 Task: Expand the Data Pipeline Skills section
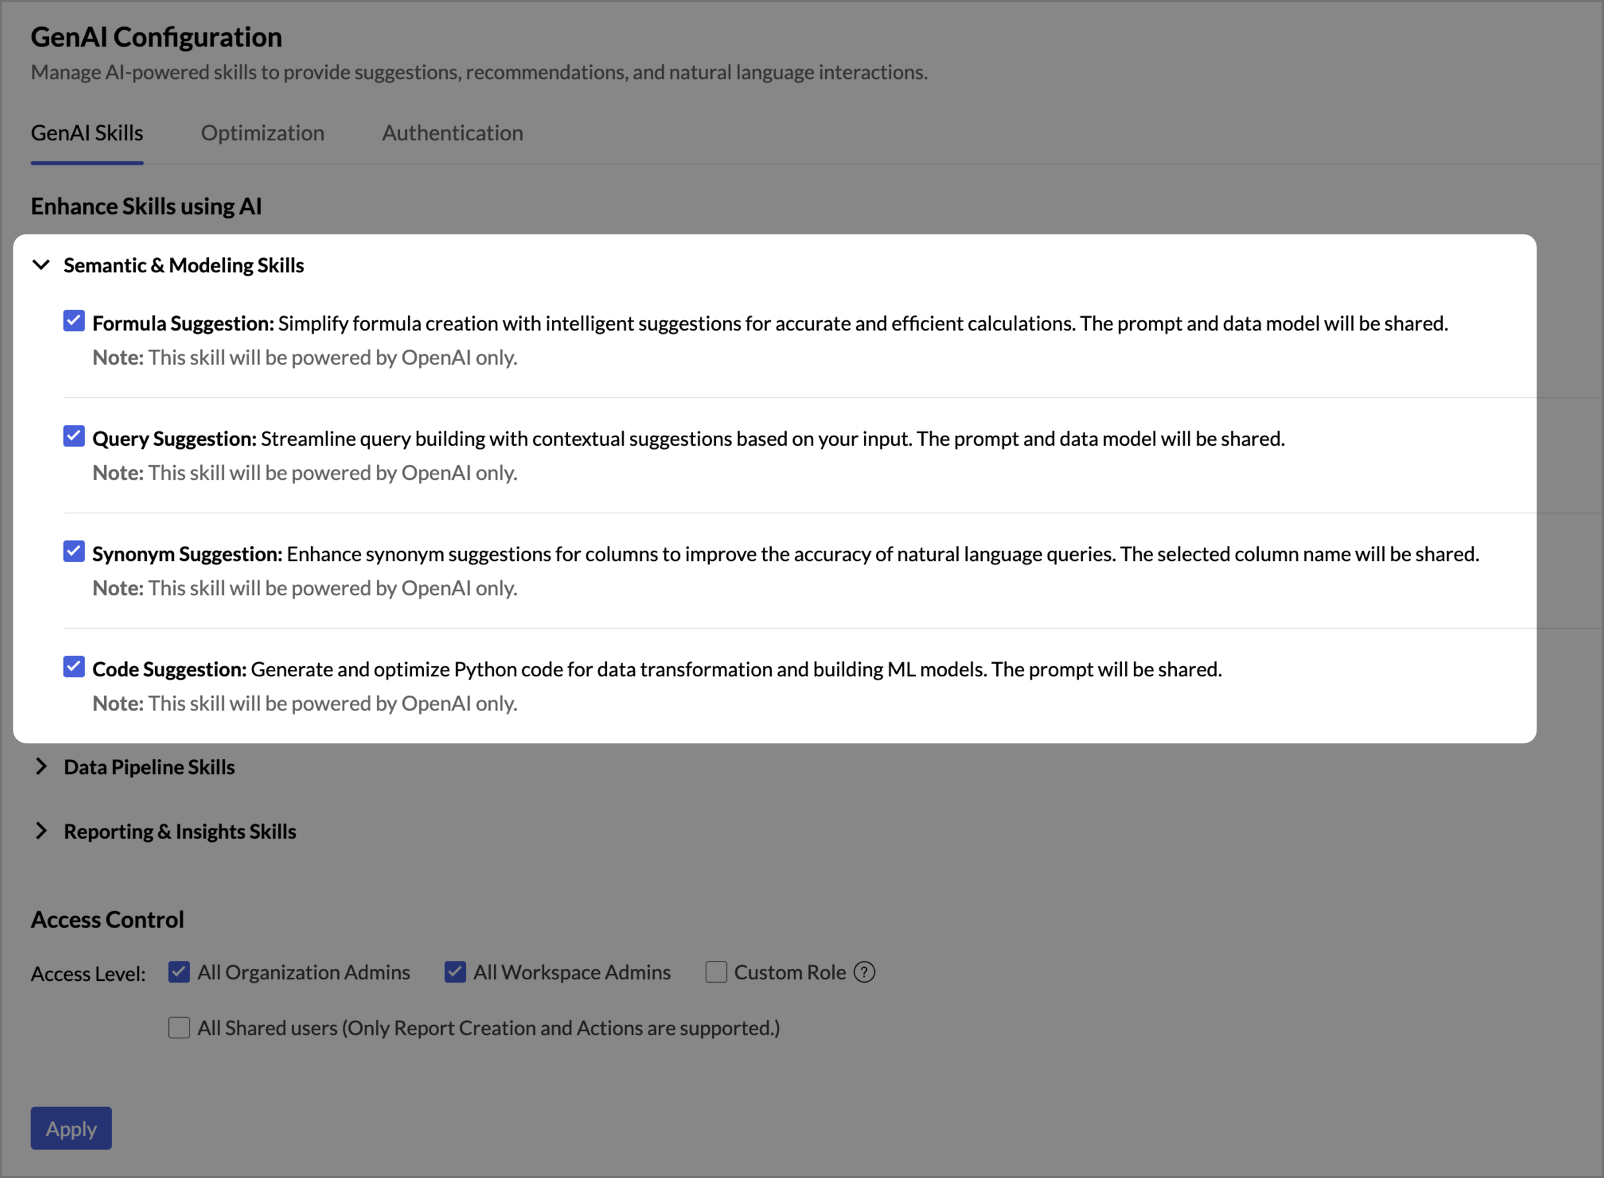(x=41, y=767)
